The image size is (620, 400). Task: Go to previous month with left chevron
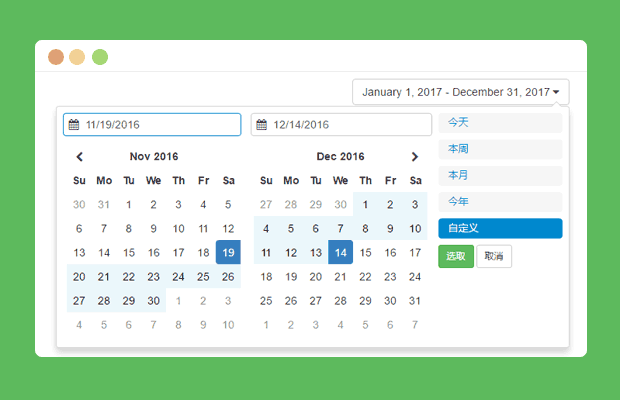coord(79,157)
